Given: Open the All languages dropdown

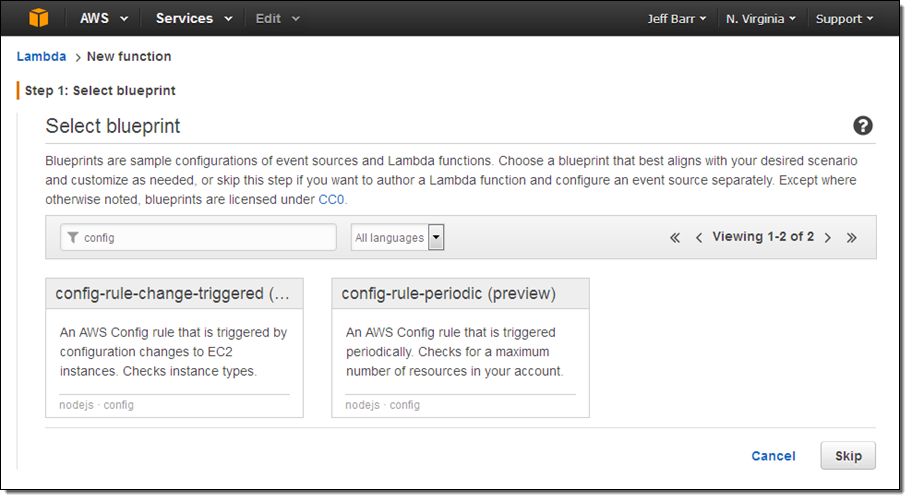Looking at the screenshot, I should 398,237.
